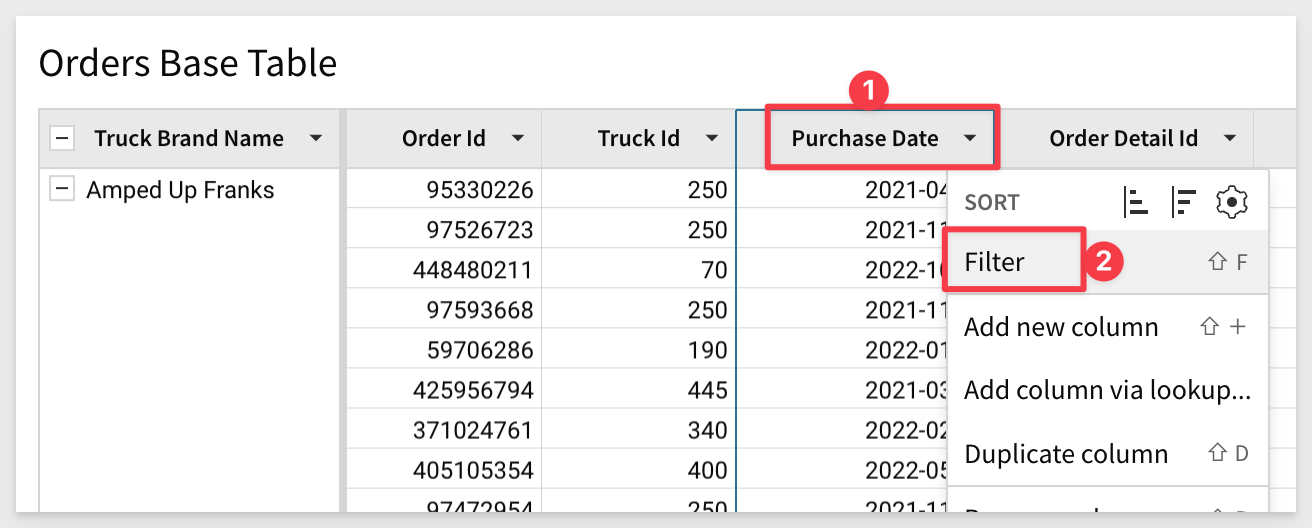Choose Add column via lookup option
This screenshot has width=1312, height=528.
tap(1107, 390)
